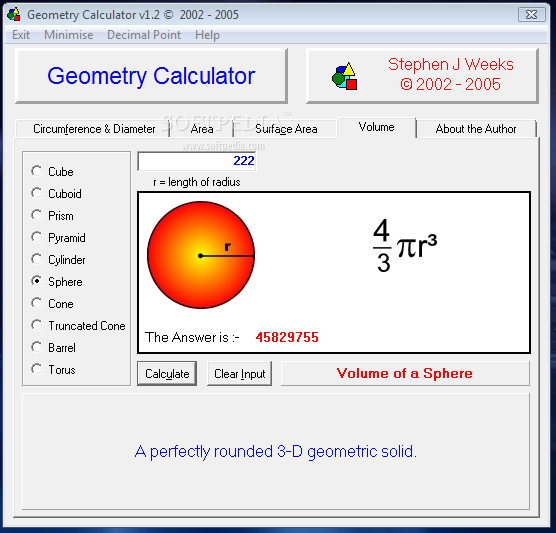Click the 4/3 πr³ formula
The height and width of the screenshot is (533, 556).
coord(405,245)
